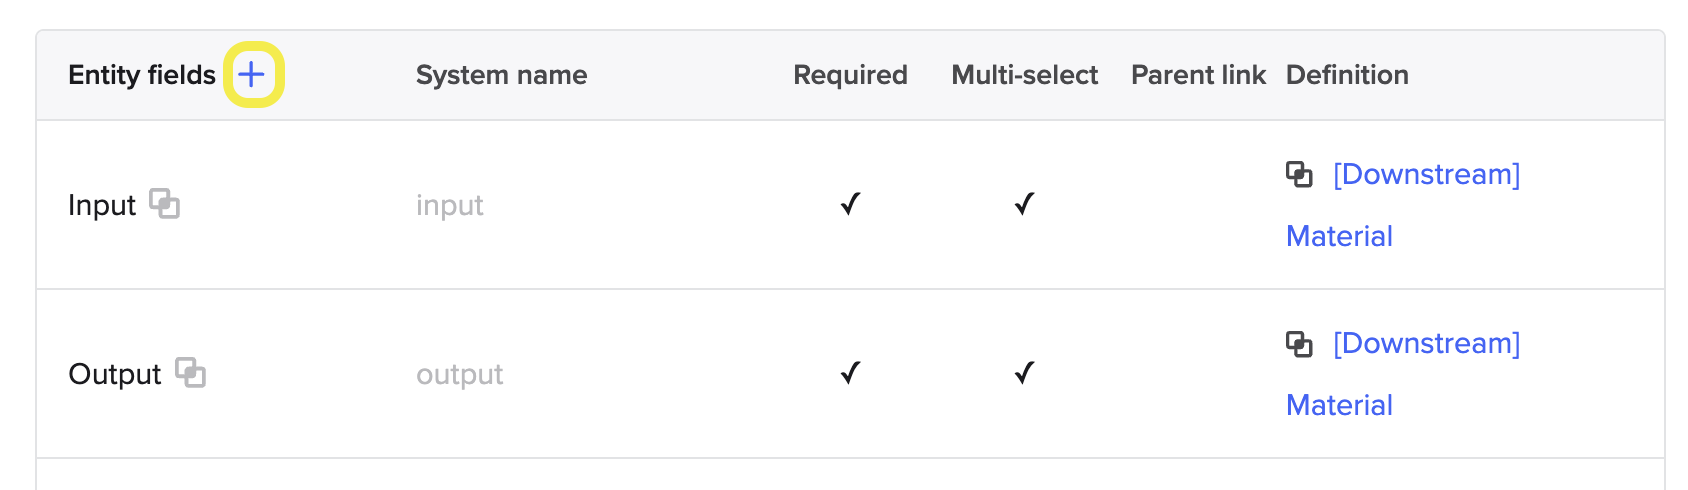
Task: Open [Downstream] link in Output row
Action: click(x=1426, y=343)
